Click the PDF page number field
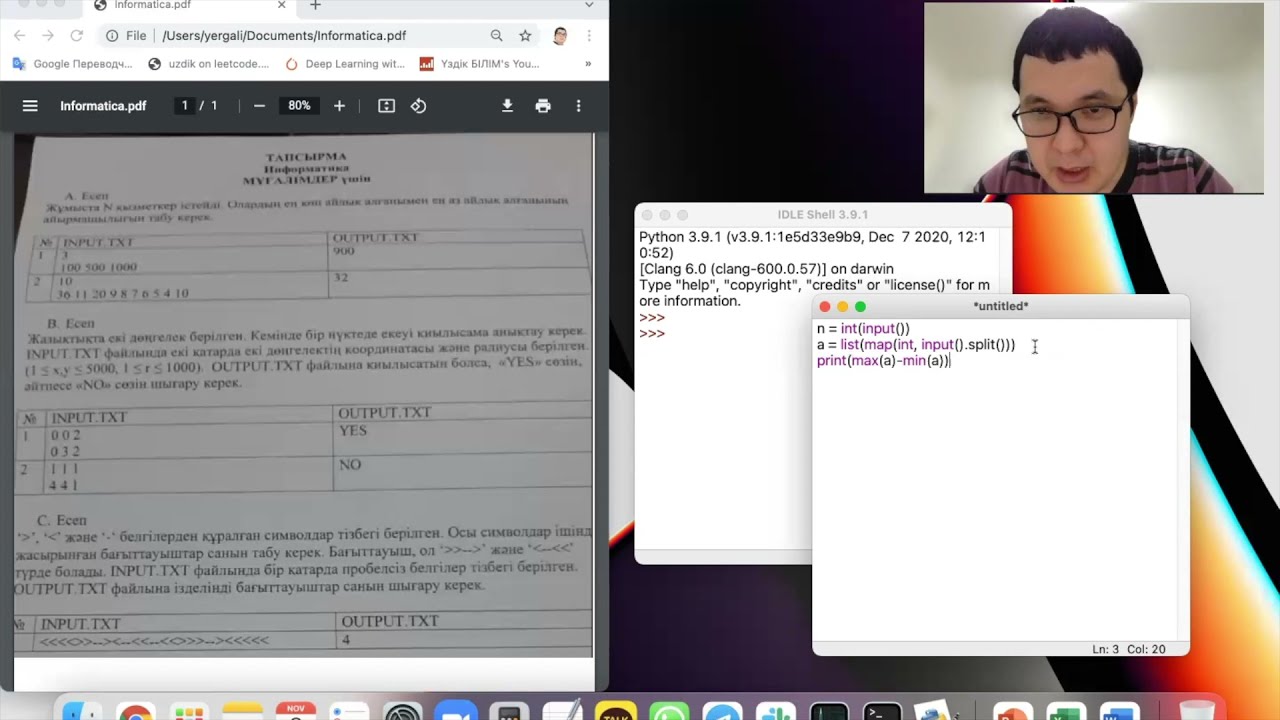Screen dimensions: 1280x720 click(184, 106)
